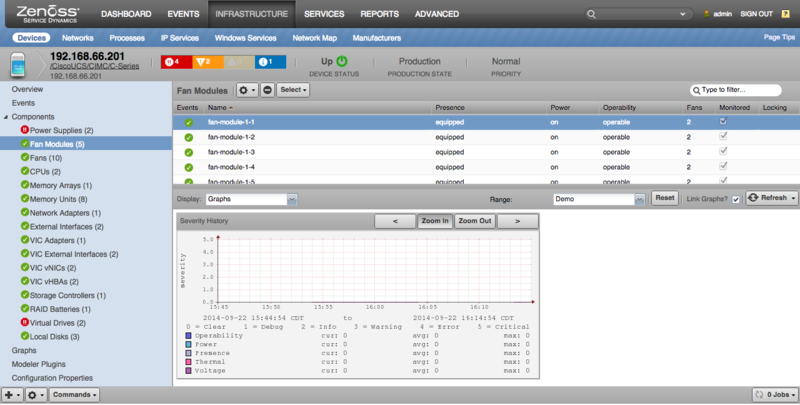Collapse the Components tree node

click(6, 117)
